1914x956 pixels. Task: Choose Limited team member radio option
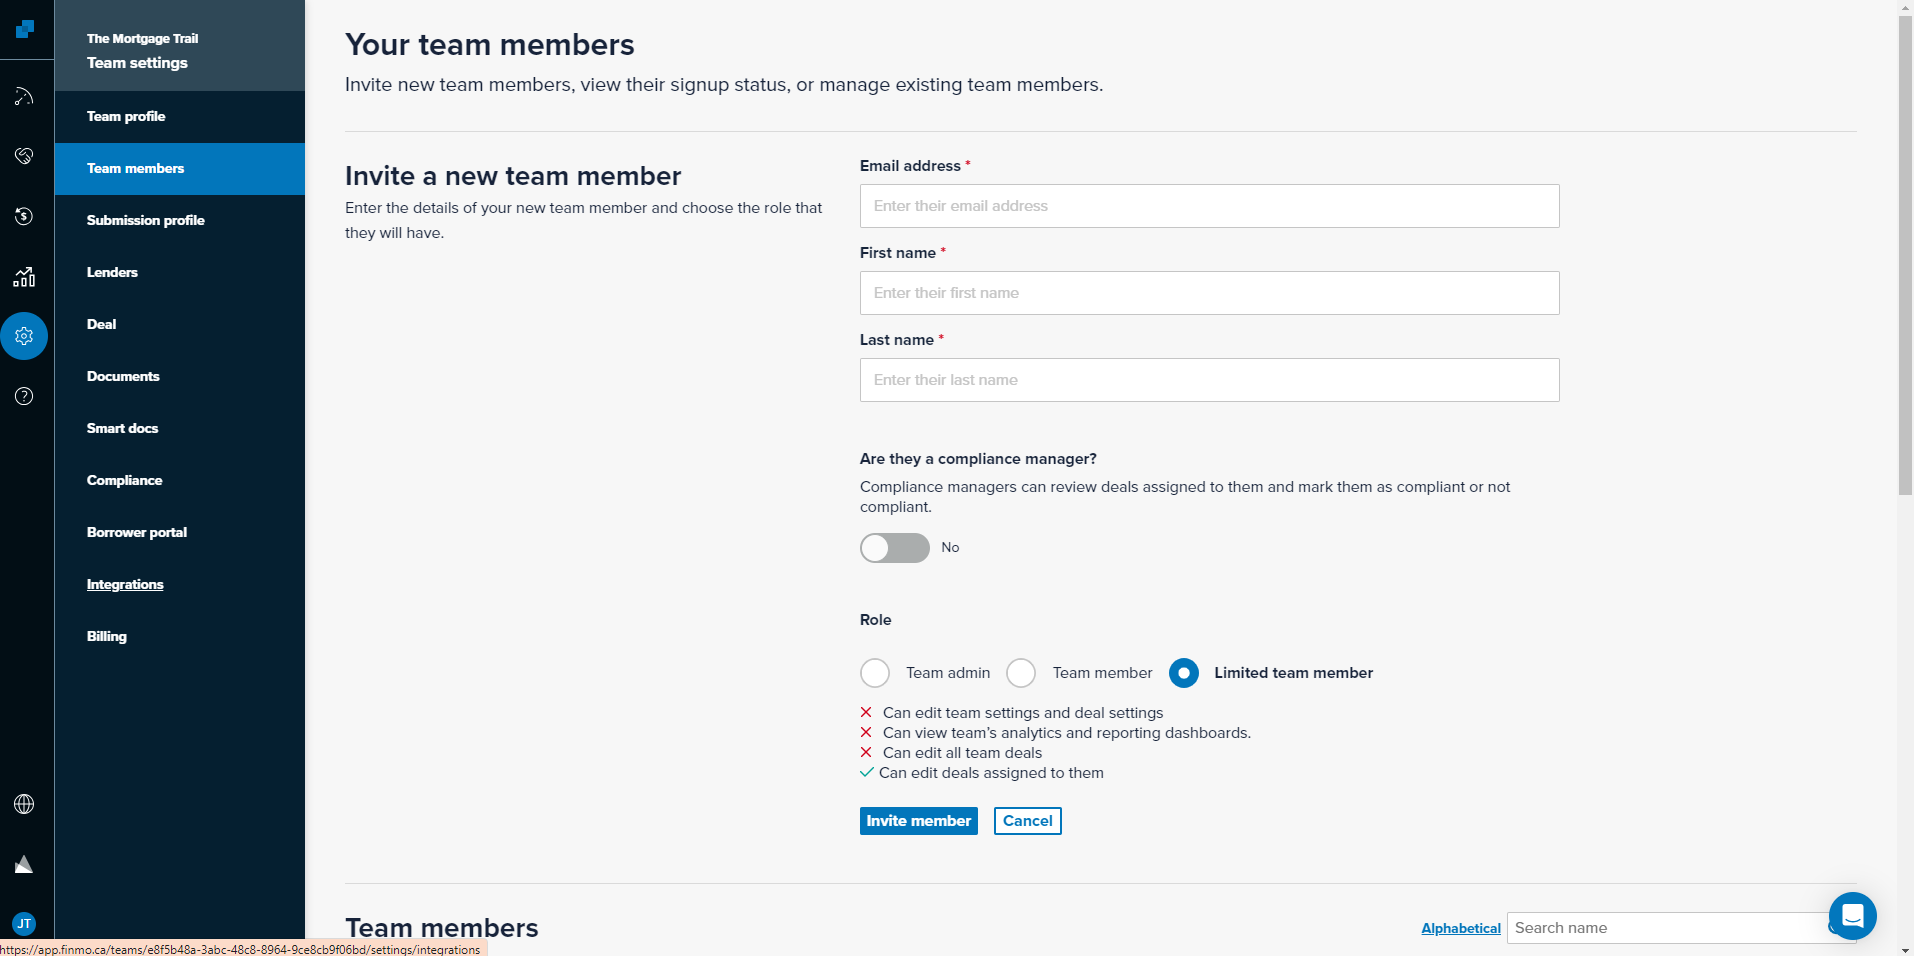click(x=1184, y=673)
